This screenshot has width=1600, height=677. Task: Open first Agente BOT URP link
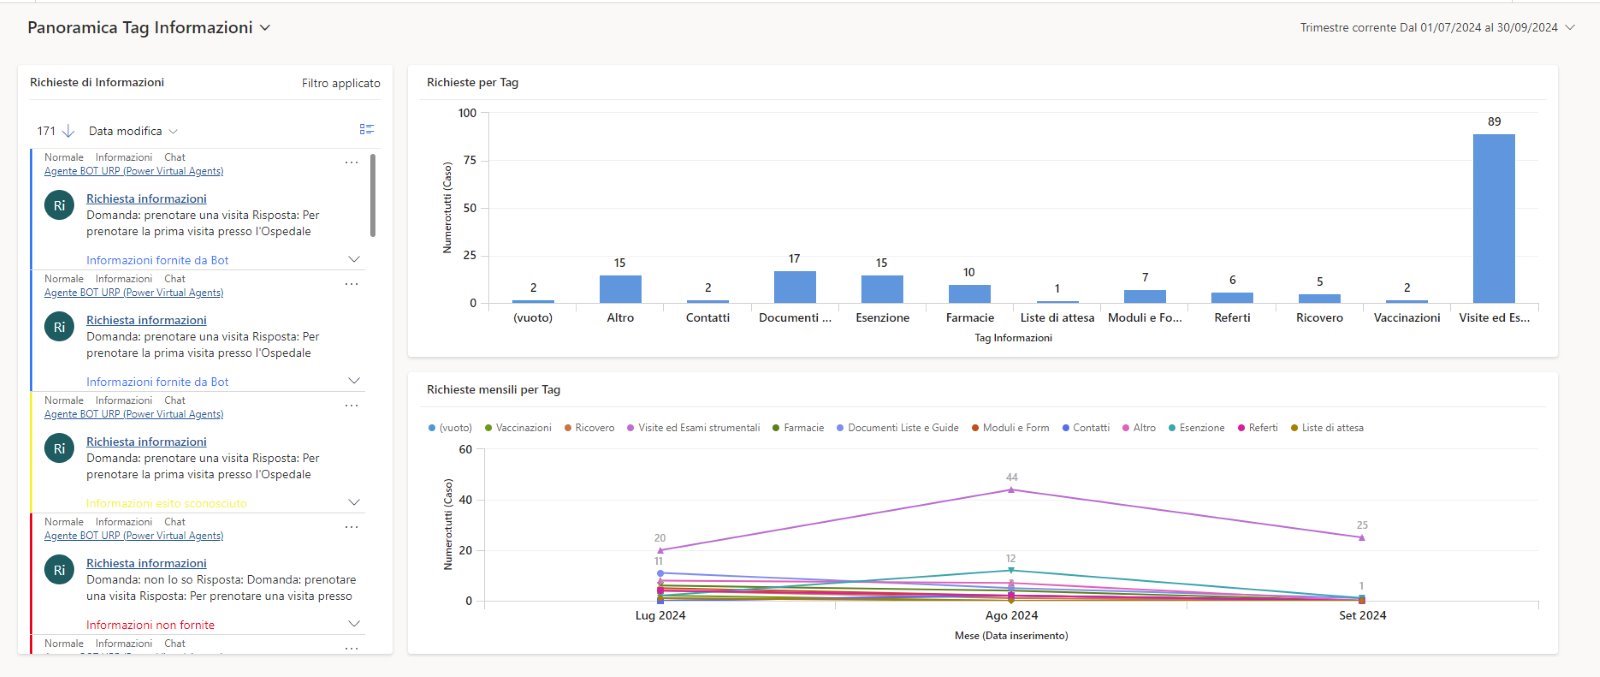[x=133, y=171]
